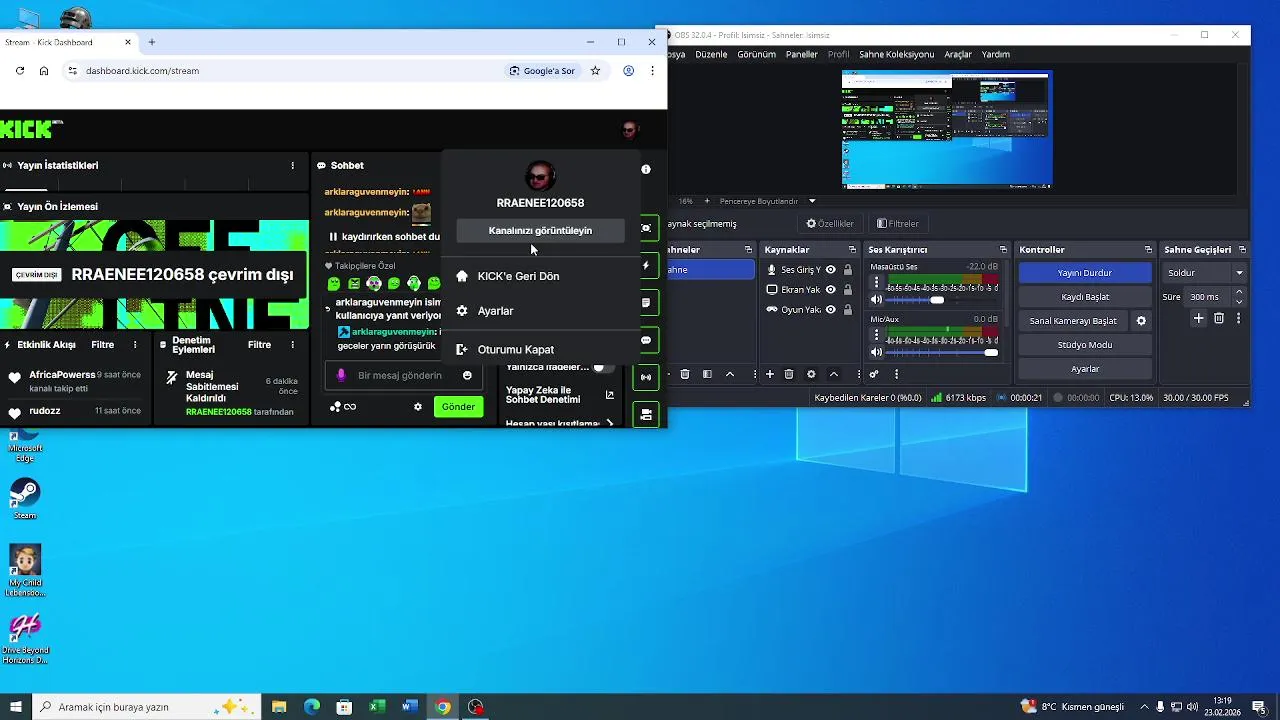1280x720 pixels.
Task: Open OBS Düzenle menu
Action: 711,54
